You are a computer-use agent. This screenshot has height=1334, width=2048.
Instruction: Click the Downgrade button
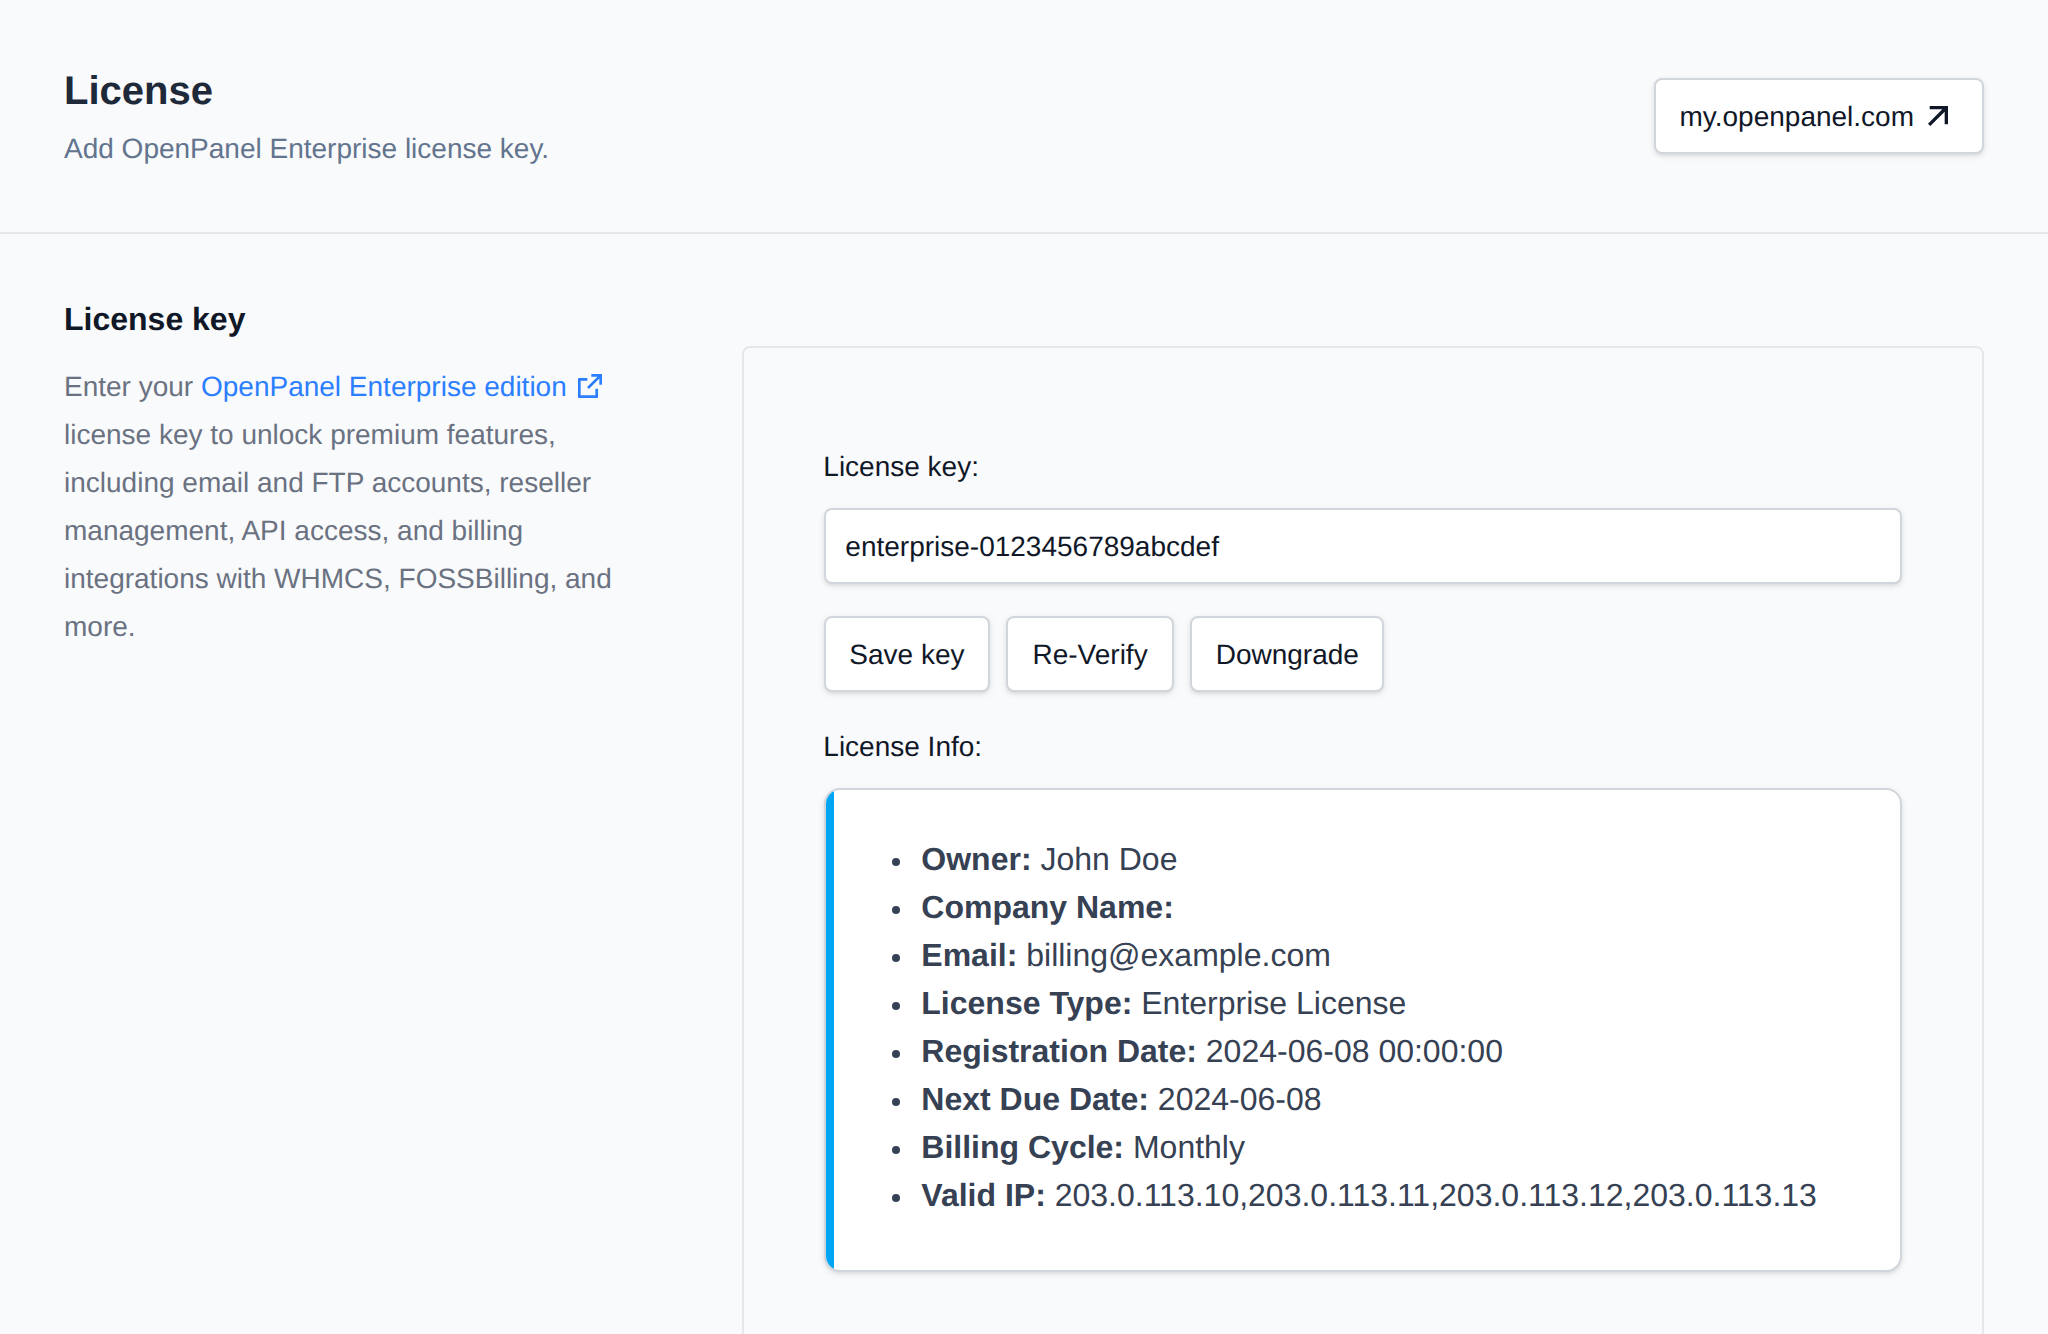[x=1287, y=654]
